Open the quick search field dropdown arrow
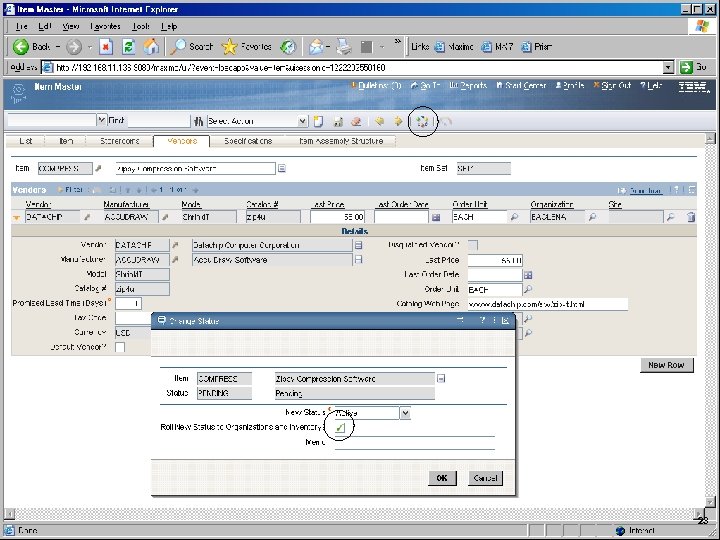The width and height of the screenshot is (720, 540). pos(101,120)
